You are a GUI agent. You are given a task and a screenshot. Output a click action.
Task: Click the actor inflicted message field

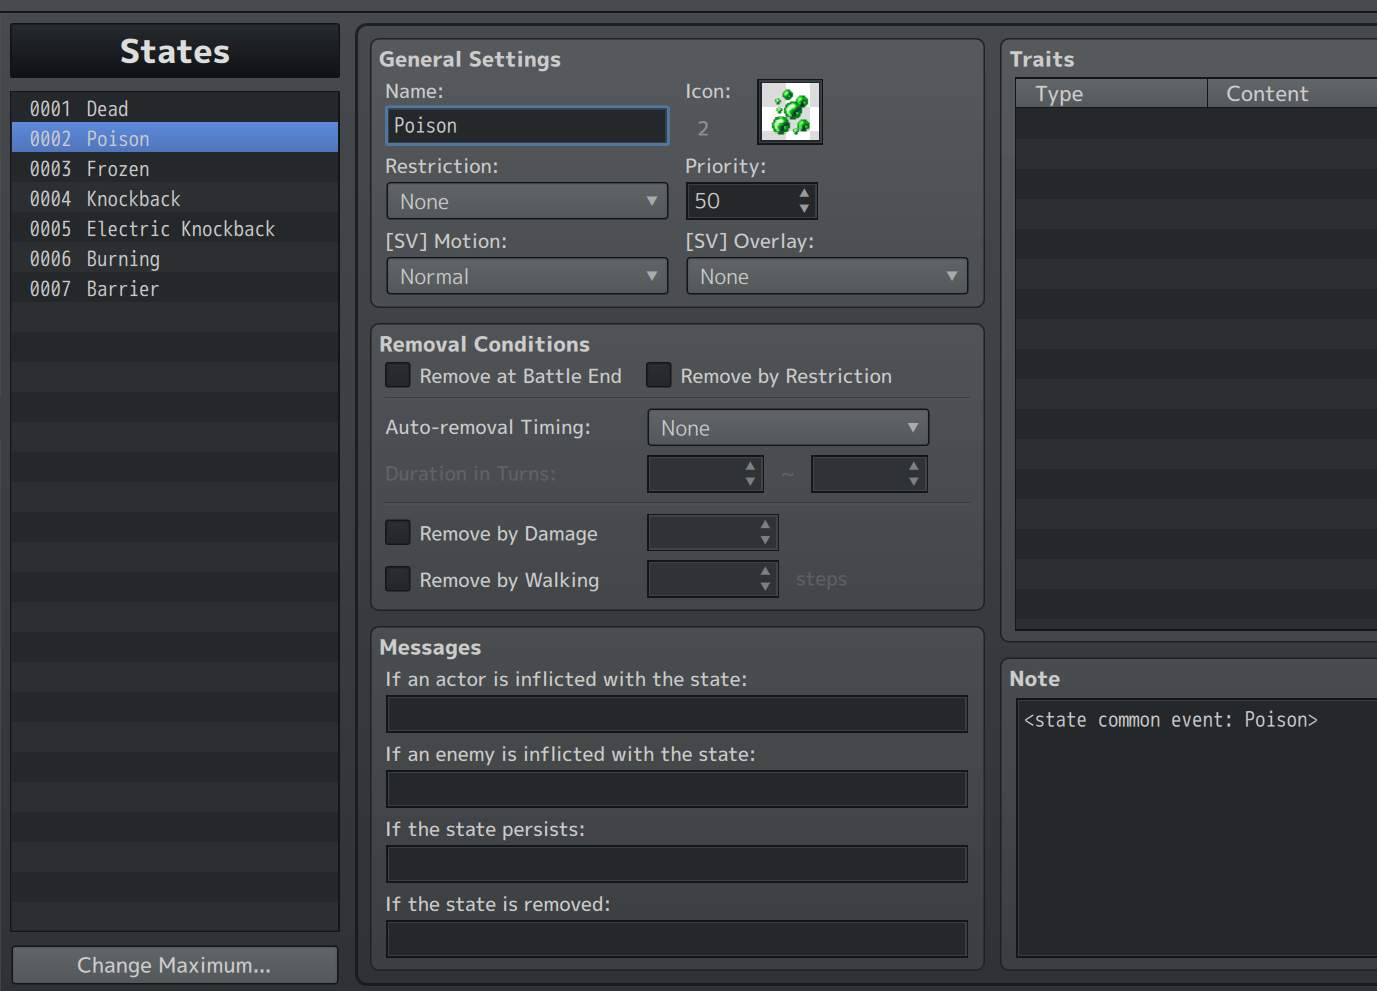[677, 714]
